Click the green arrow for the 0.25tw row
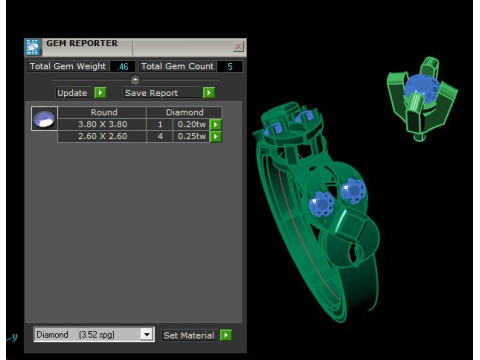 216,136
